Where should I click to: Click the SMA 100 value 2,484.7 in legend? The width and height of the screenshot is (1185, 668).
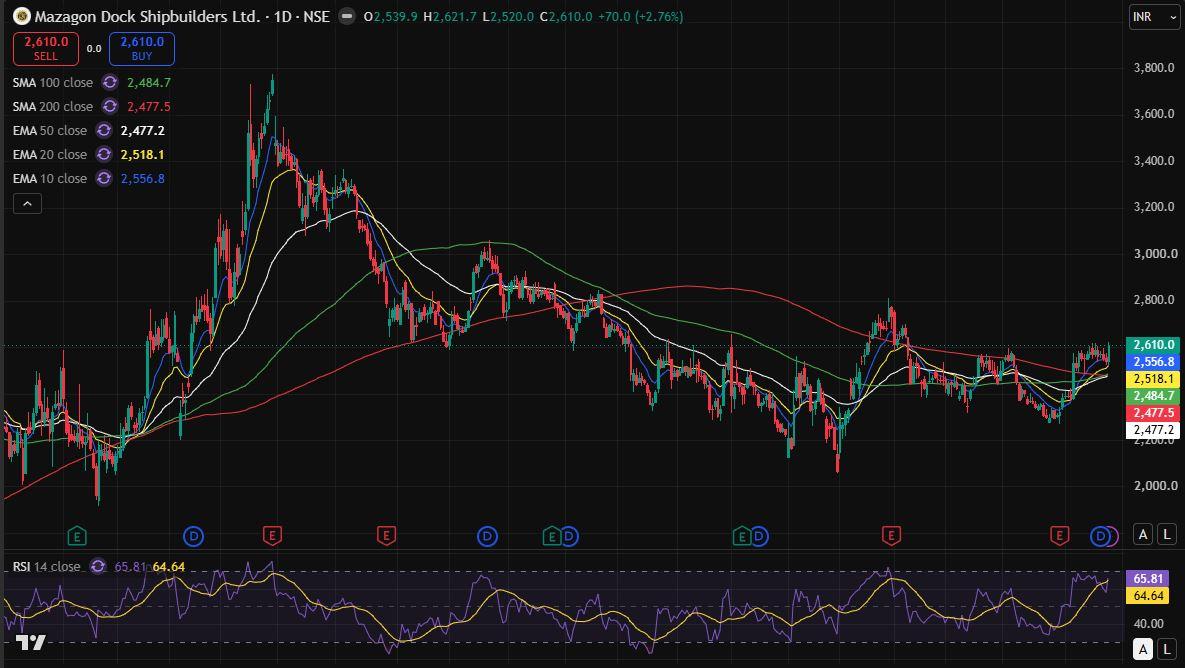[x=149, y=82]
